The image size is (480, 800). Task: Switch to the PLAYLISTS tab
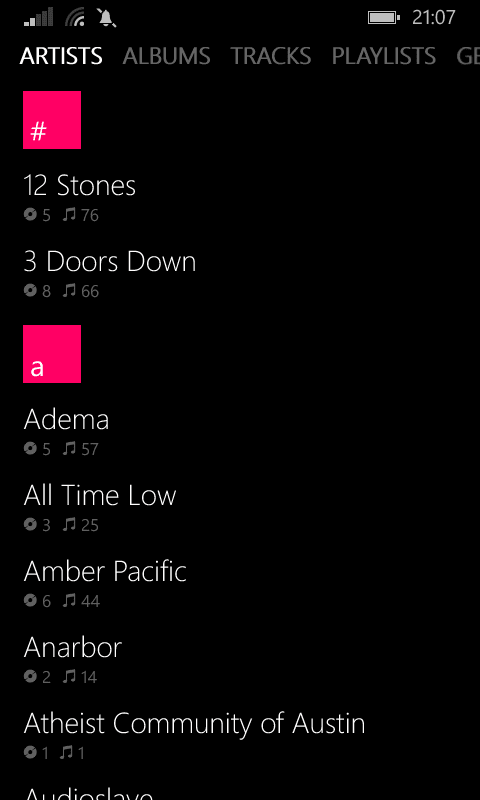tap(384, 56)
